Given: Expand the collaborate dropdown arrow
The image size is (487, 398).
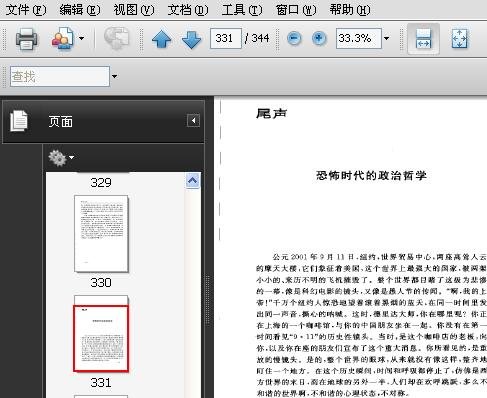Looking at the screenshot, I should (x=81, y=38).
